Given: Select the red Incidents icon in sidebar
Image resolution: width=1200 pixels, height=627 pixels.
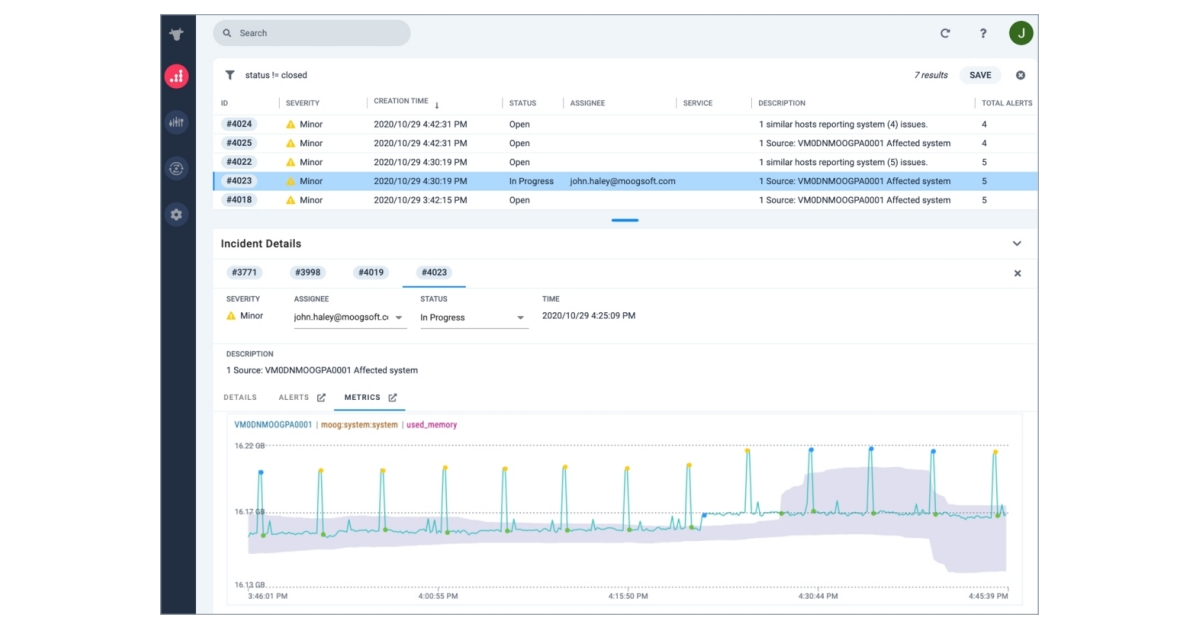Looking at the screenshot, I should pyautogui.click(x=176, y=75).
